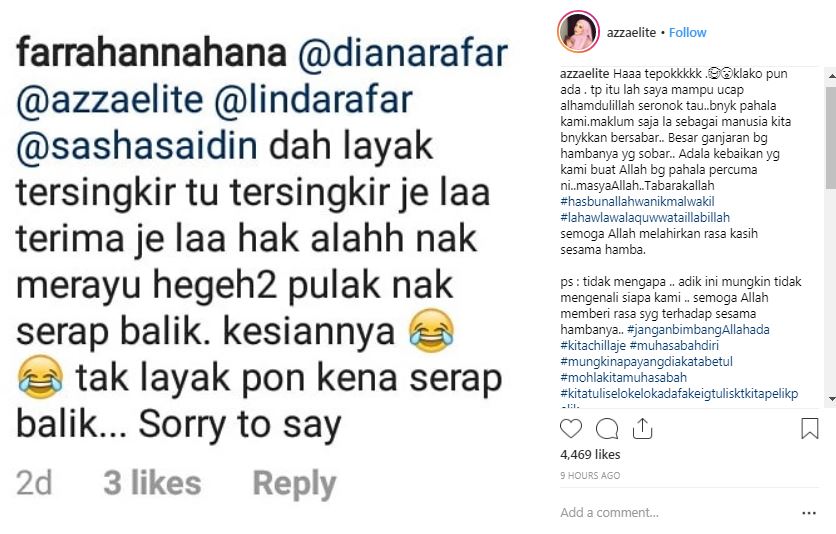Open the #hasbunallahwanikmalwakil hashtag
The image size is (836, 534).
click(x=637, y=201)
